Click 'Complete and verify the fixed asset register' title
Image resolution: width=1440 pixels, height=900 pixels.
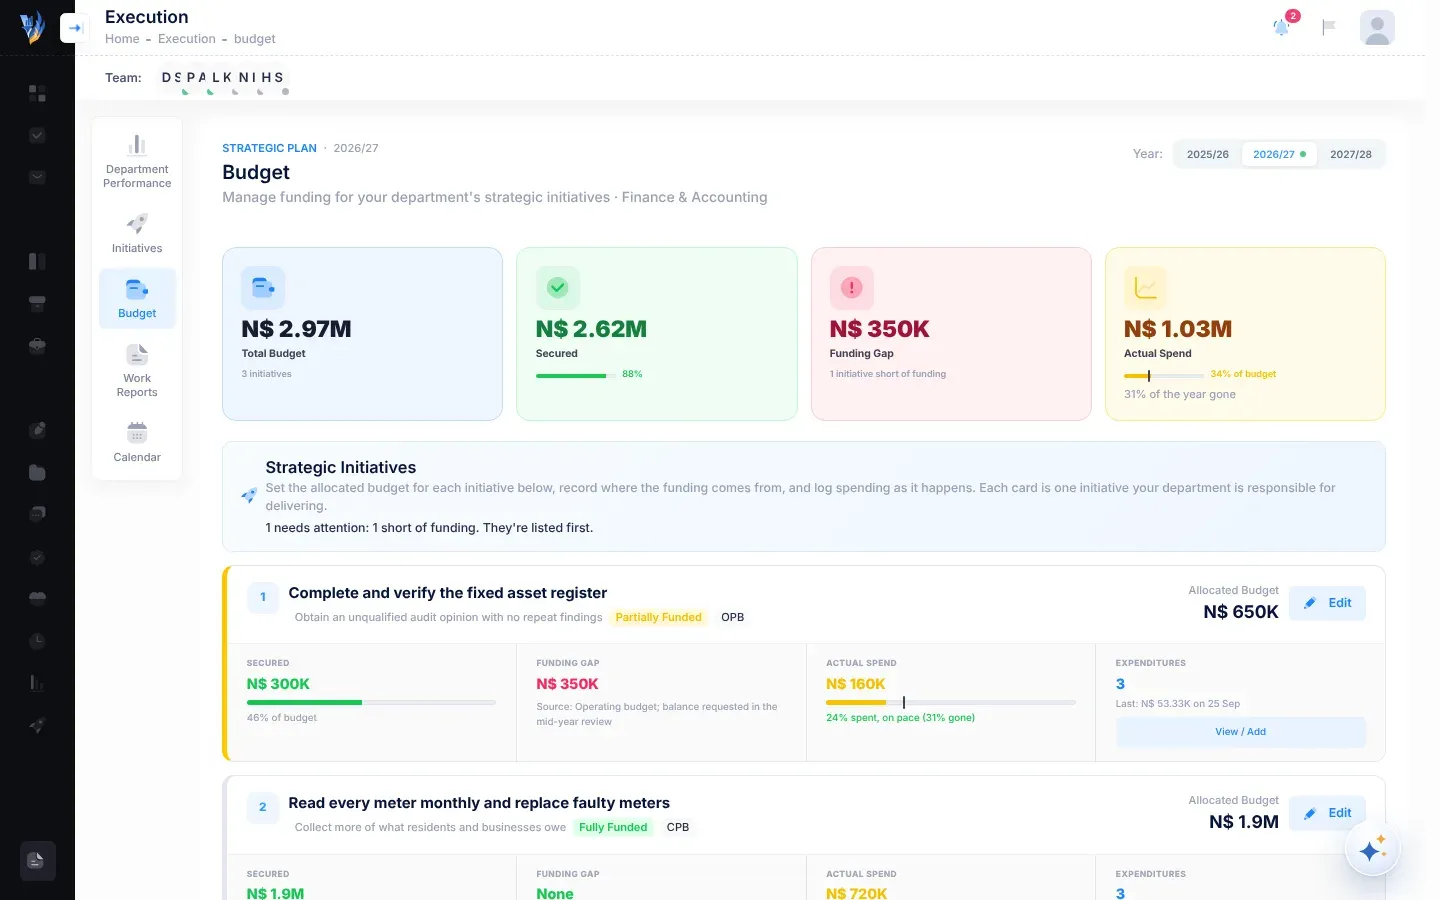(x=448, y=593)
